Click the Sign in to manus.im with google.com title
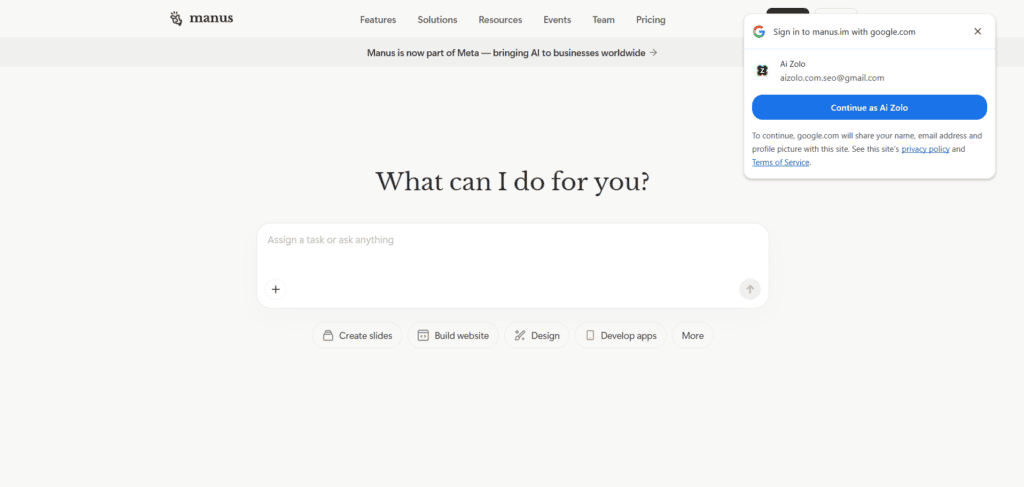Viewport: 1024px width, 487px height. point(844,31)
